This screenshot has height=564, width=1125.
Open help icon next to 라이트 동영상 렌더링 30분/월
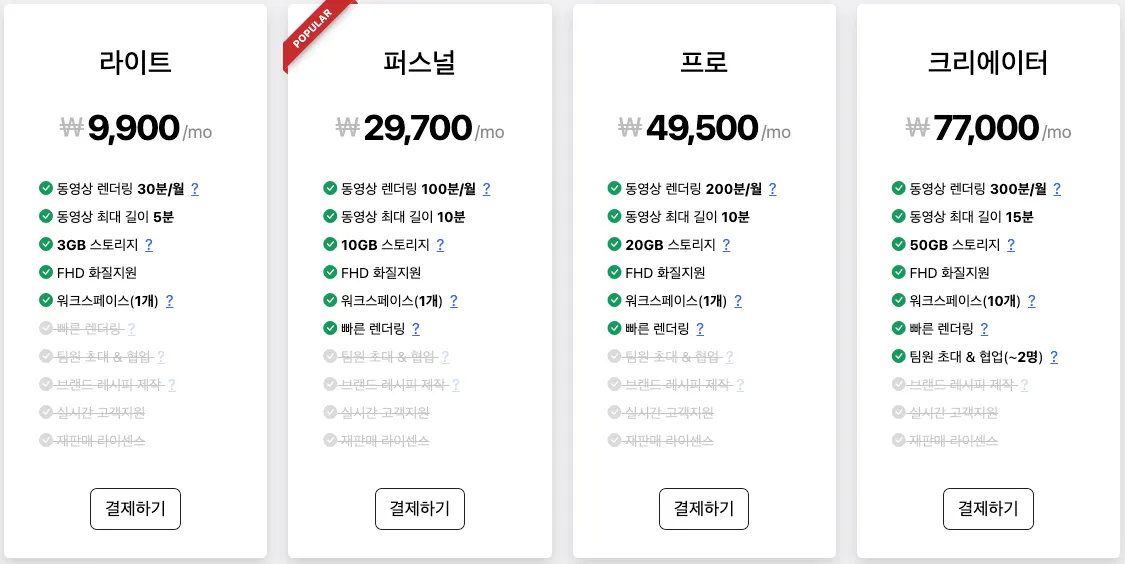tap(194, 189)
